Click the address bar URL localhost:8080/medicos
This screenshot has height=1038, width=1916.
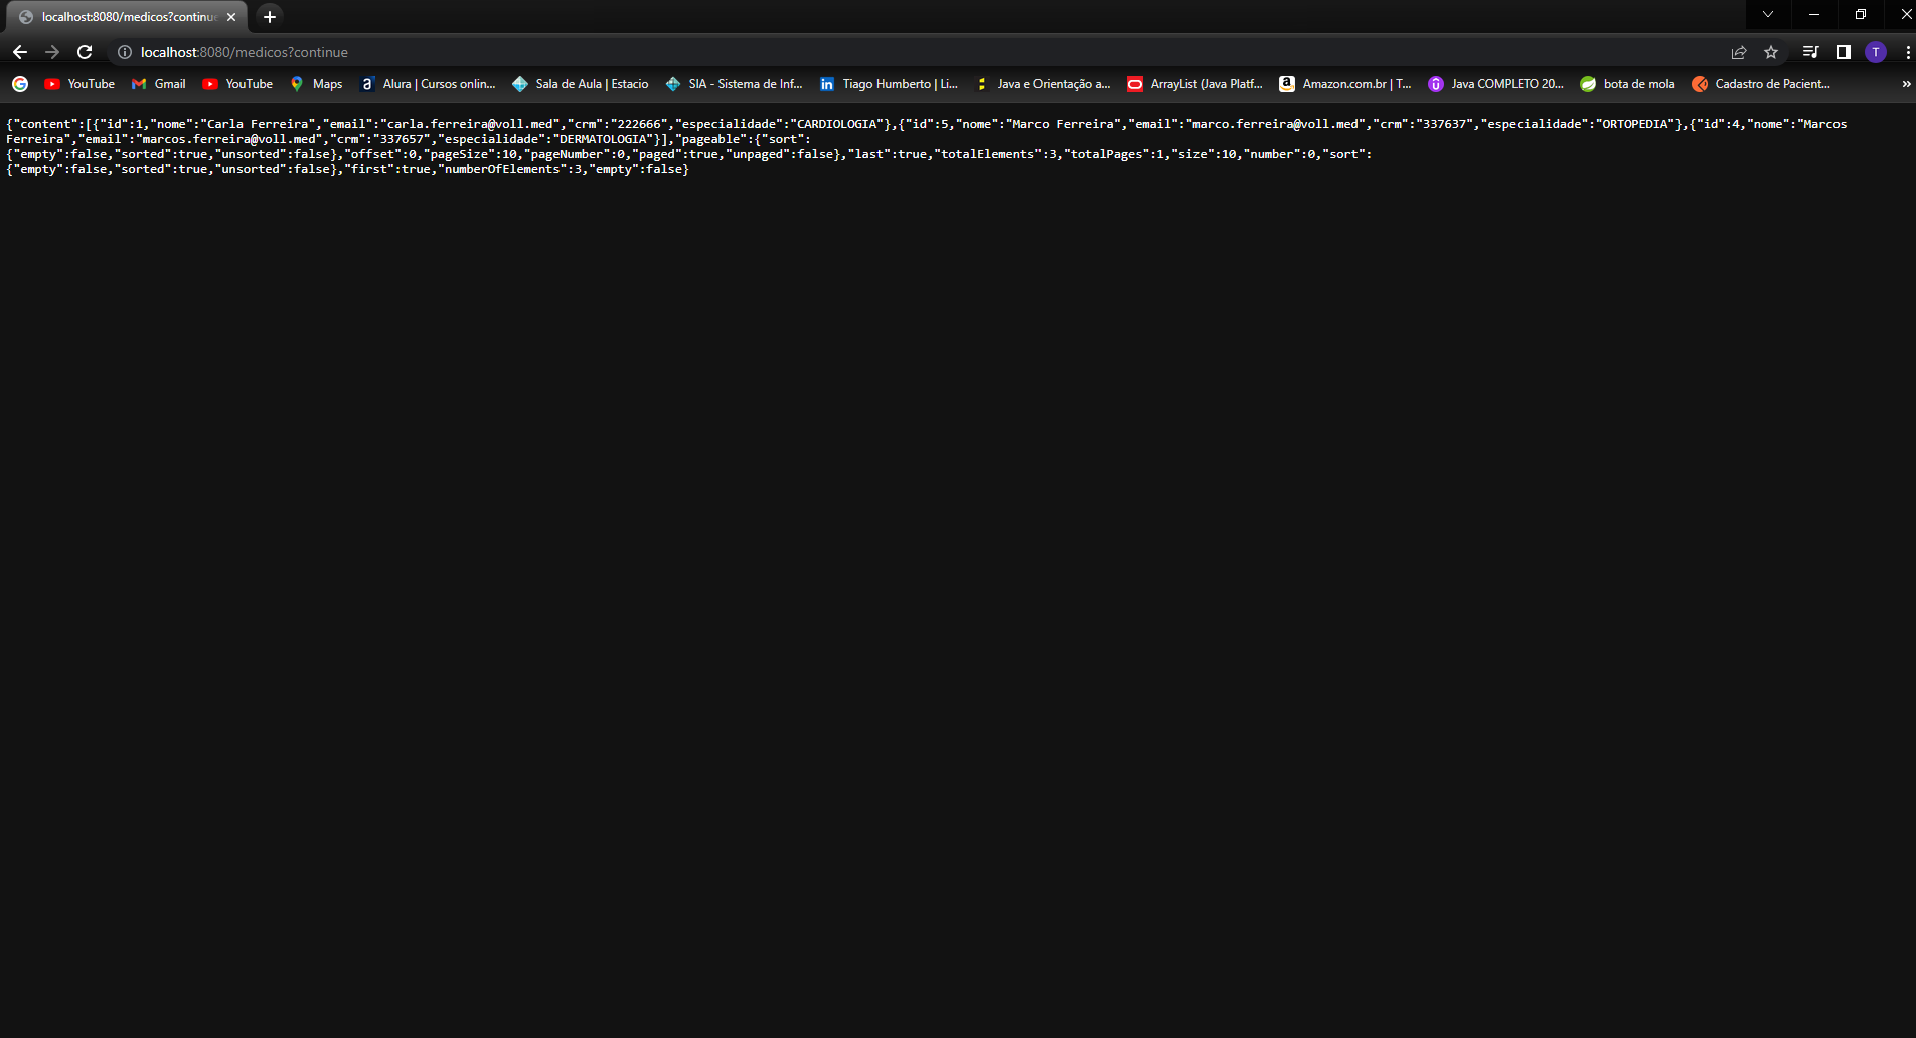[244, 52]
